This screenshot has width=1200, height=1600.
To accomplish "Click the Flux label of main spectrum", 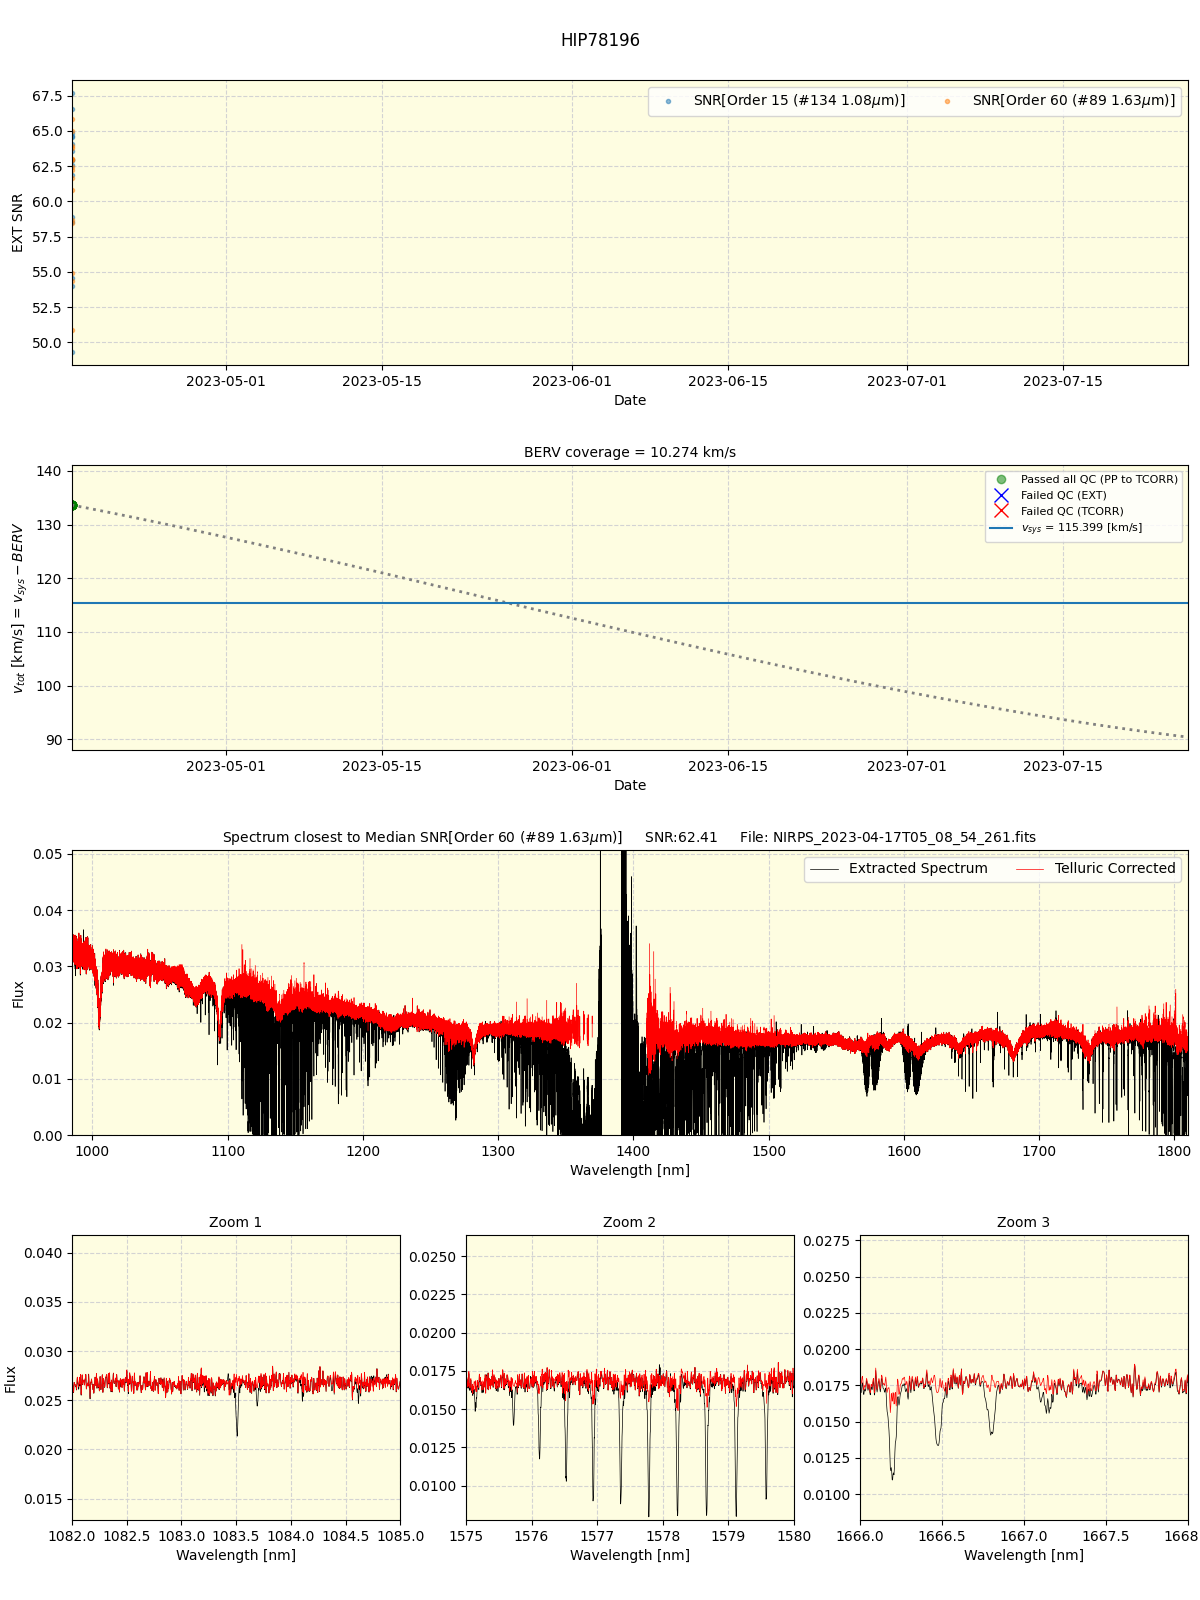I will coord(18,994).
